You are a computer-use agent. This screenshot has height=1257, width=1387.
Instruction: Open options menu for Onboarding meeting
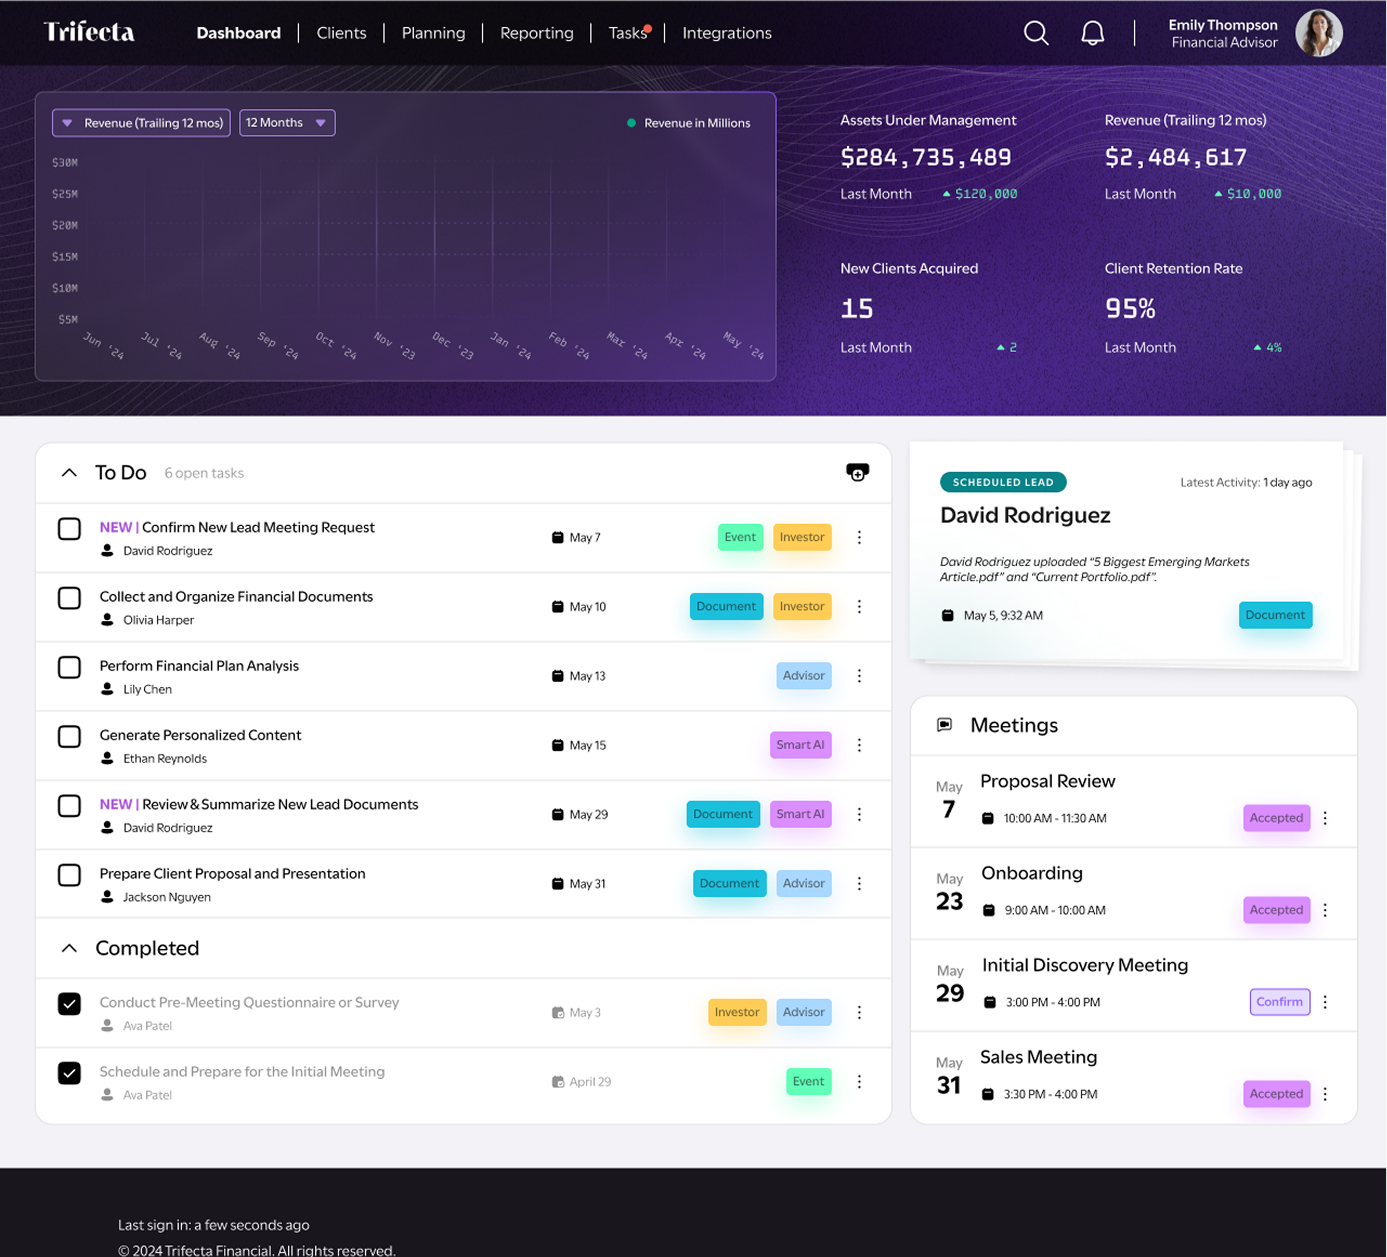point(1325,910)
